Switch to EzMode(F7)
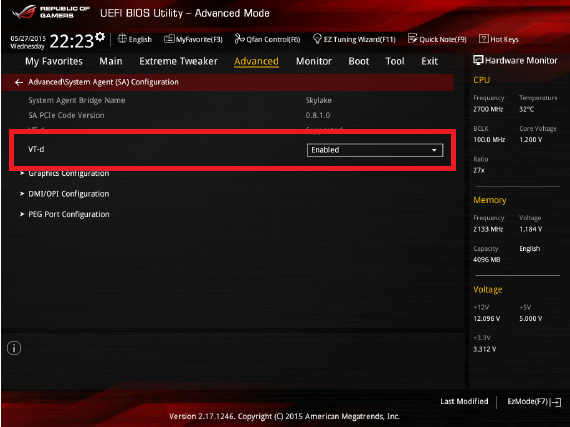The width and height of the screenshot is (570, 427). [534, 402]
